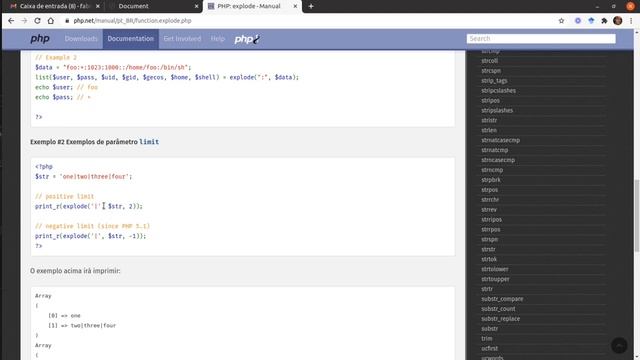
Task: Open the strpos function link
Action: click(489, 190)
